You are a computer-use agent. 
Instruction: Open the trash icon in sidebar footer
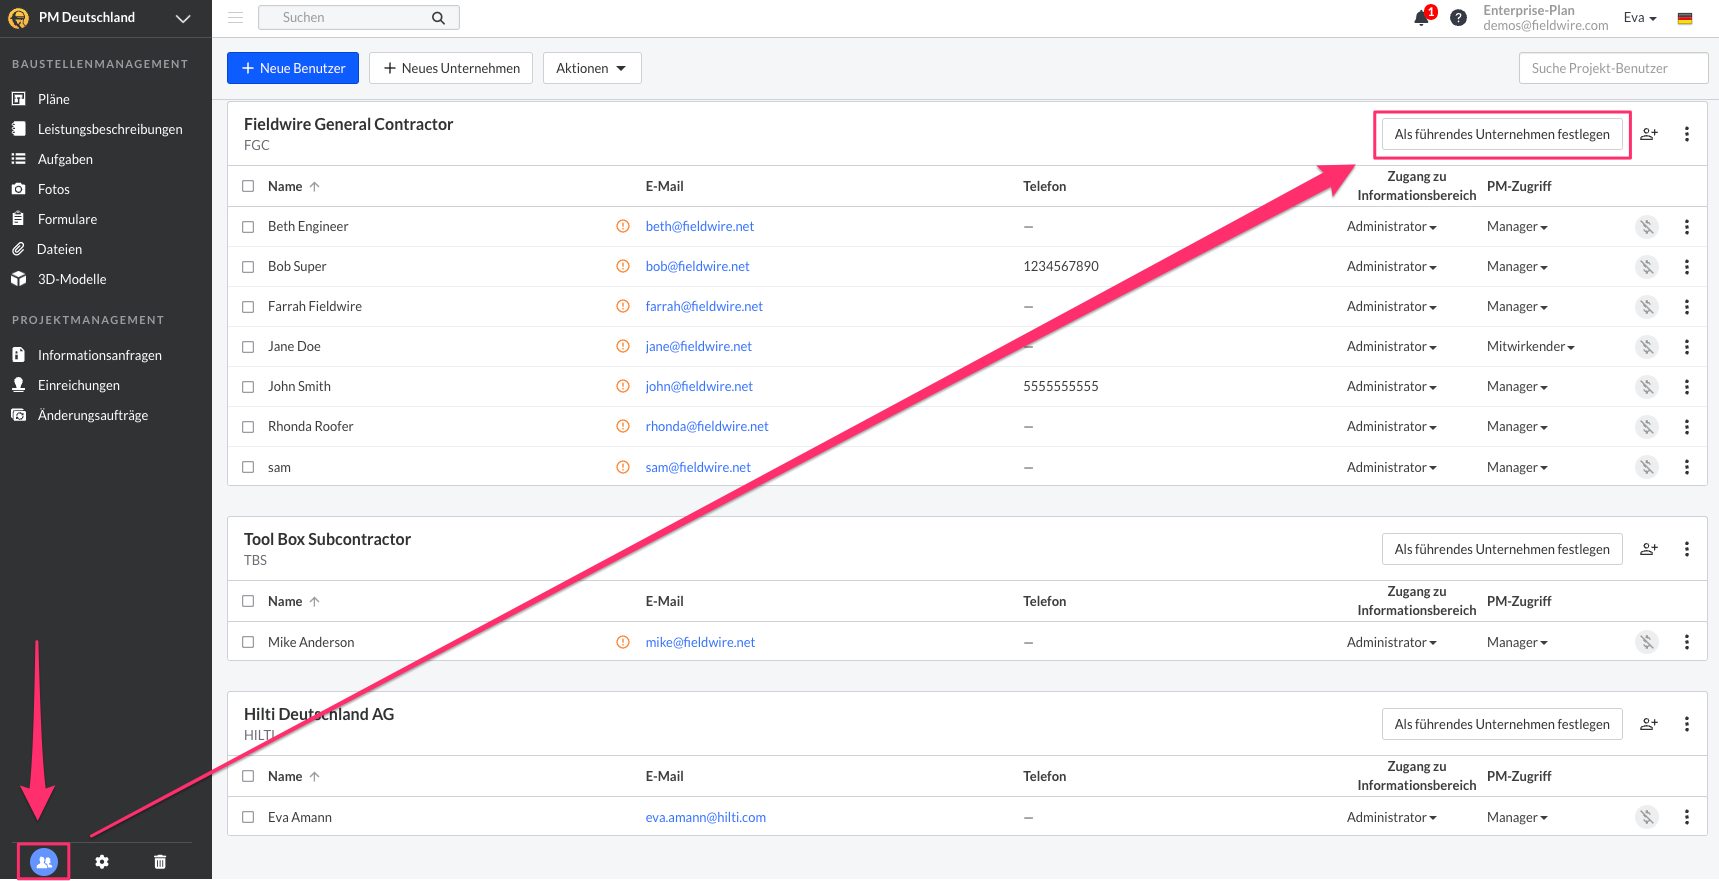(x=160, y=862)
